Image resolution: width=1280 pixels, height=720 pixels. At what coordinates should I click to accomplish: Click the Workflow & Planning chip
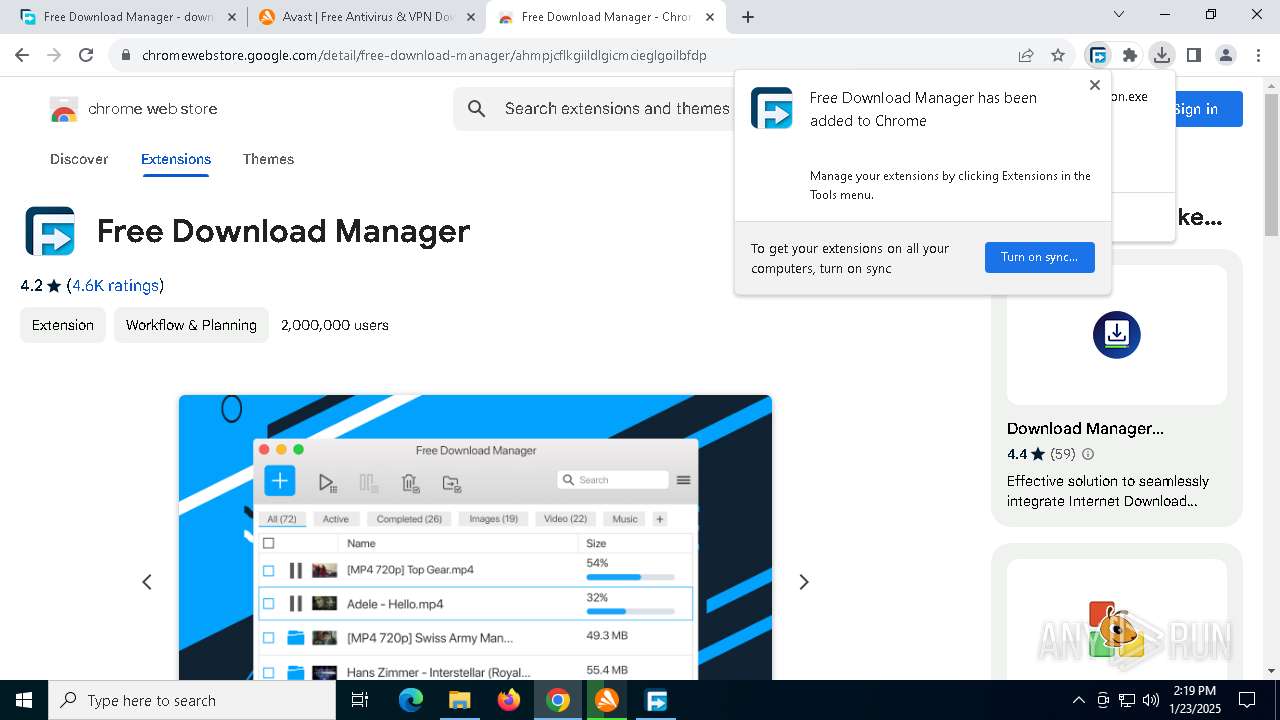191,325
